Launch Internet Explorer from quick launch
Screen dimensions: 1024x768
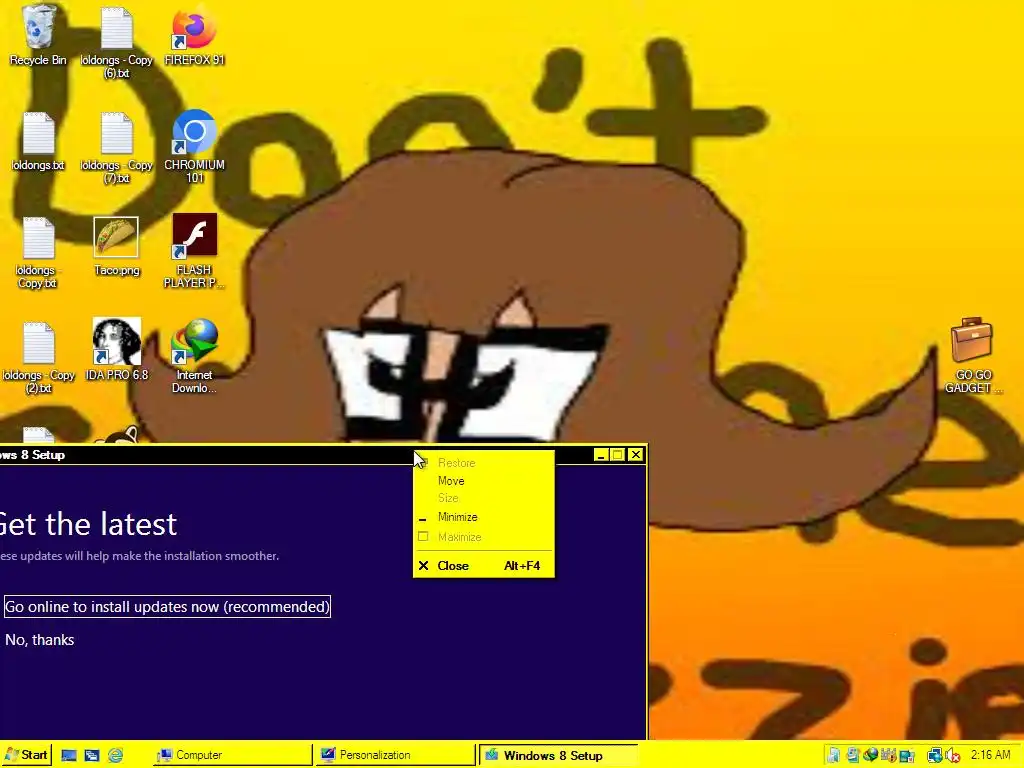point(116,756)
